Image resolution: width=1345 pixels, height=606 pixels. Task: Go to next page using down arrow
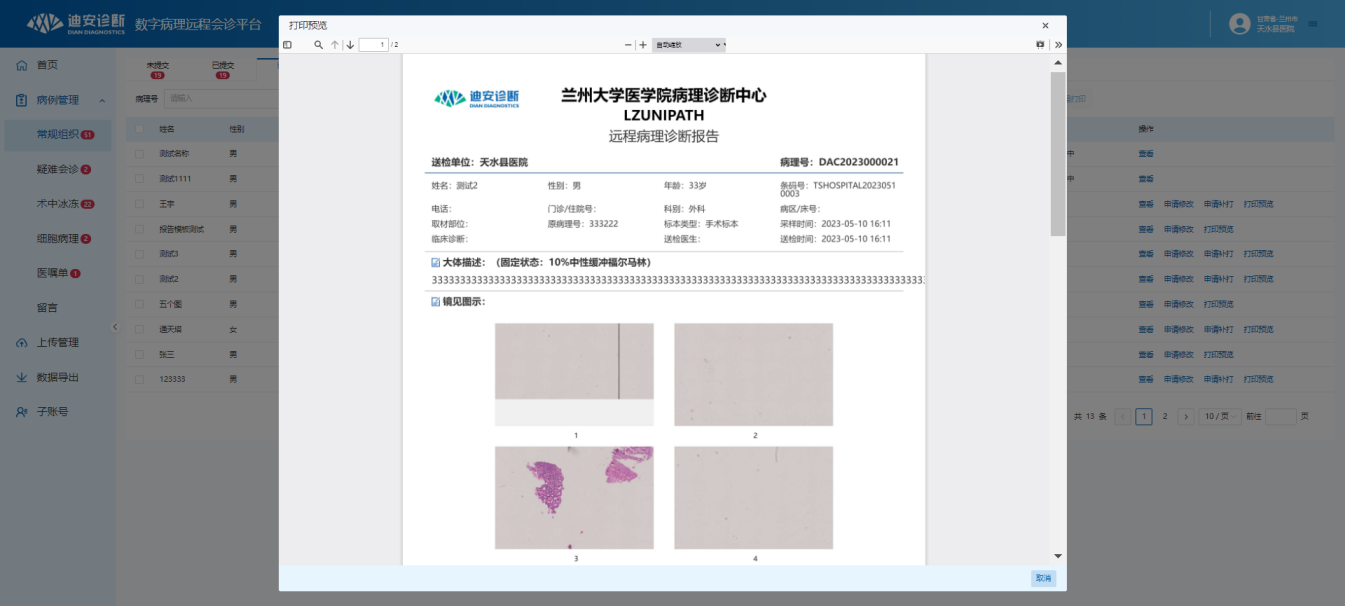[x=350, y=45]
